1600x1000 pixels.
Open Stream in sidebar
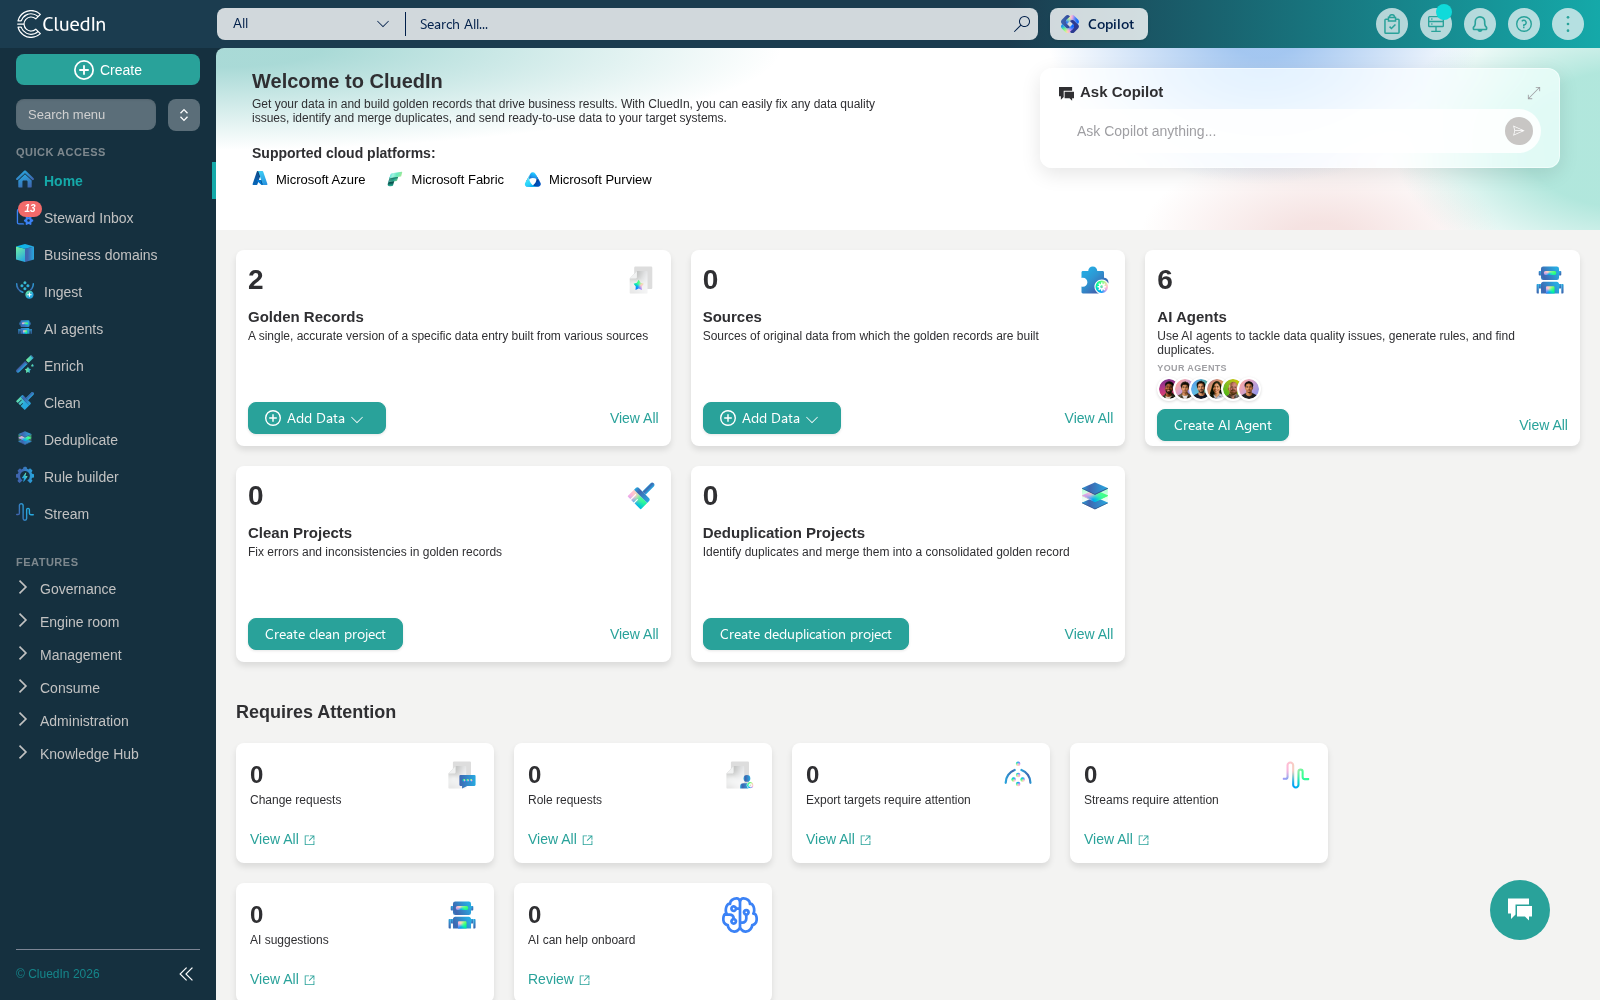66,514
